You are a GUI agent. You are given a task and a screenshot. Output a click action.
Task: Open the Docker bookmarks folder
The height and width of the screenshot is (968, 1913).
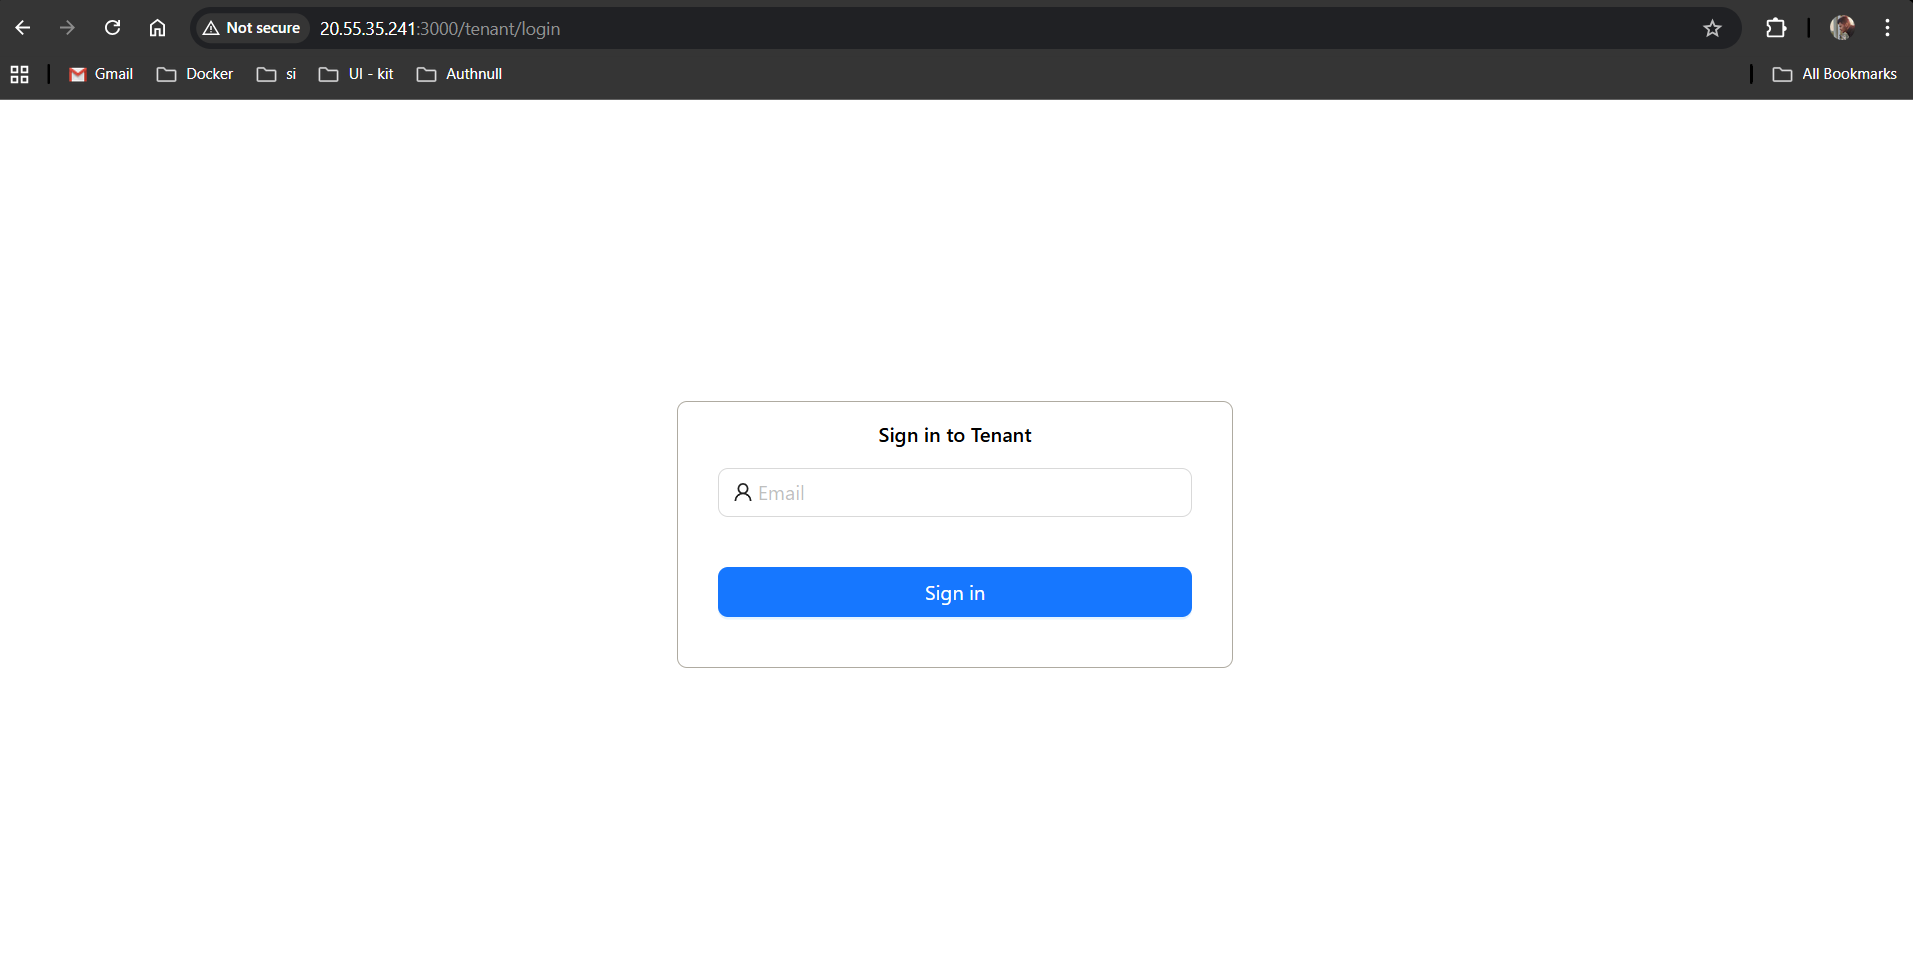(x=194, y=73)
